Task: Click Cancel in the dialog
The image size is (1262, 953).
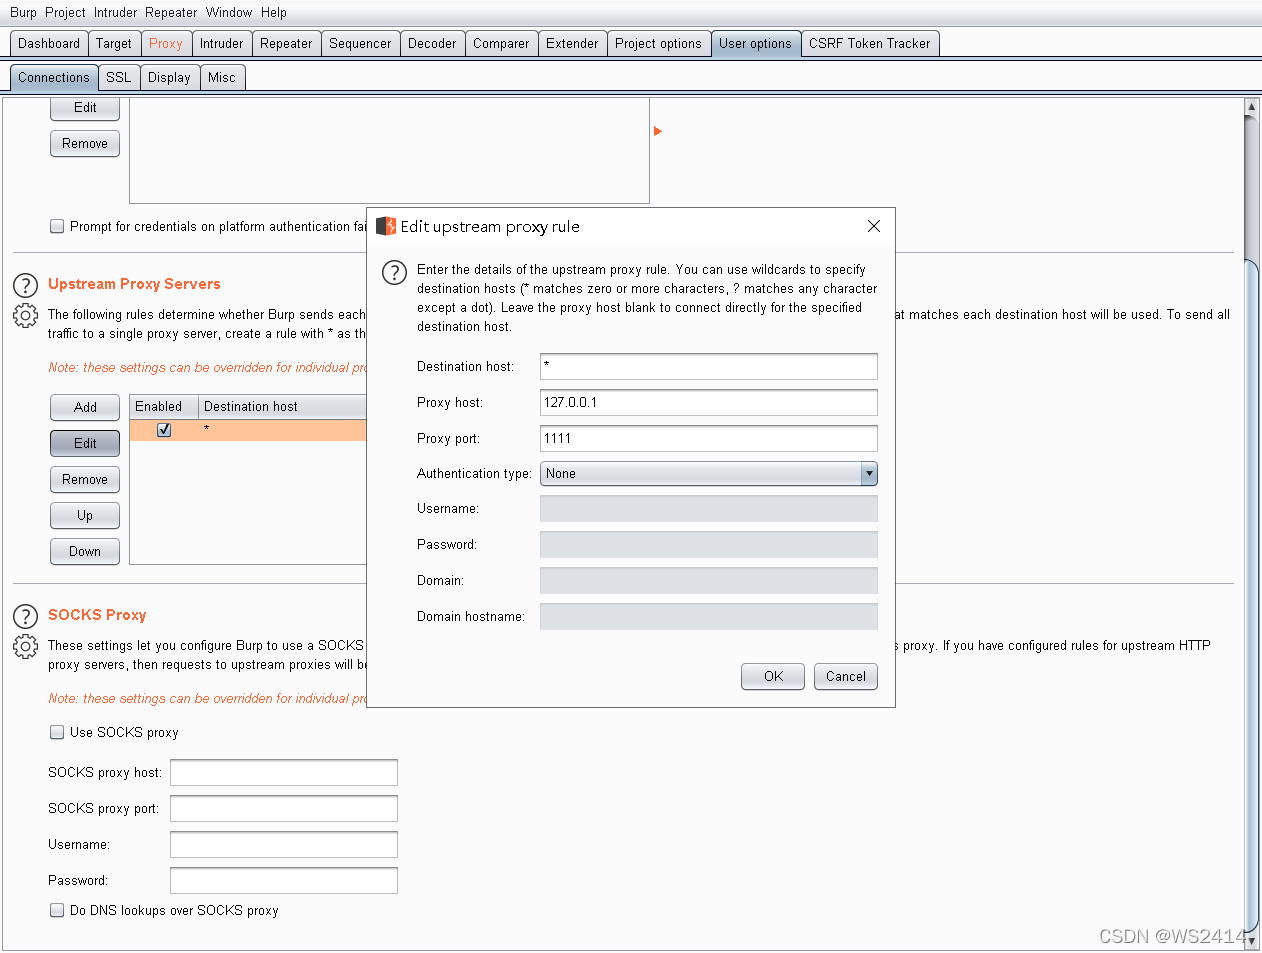Action: click(x=846, y=676)
